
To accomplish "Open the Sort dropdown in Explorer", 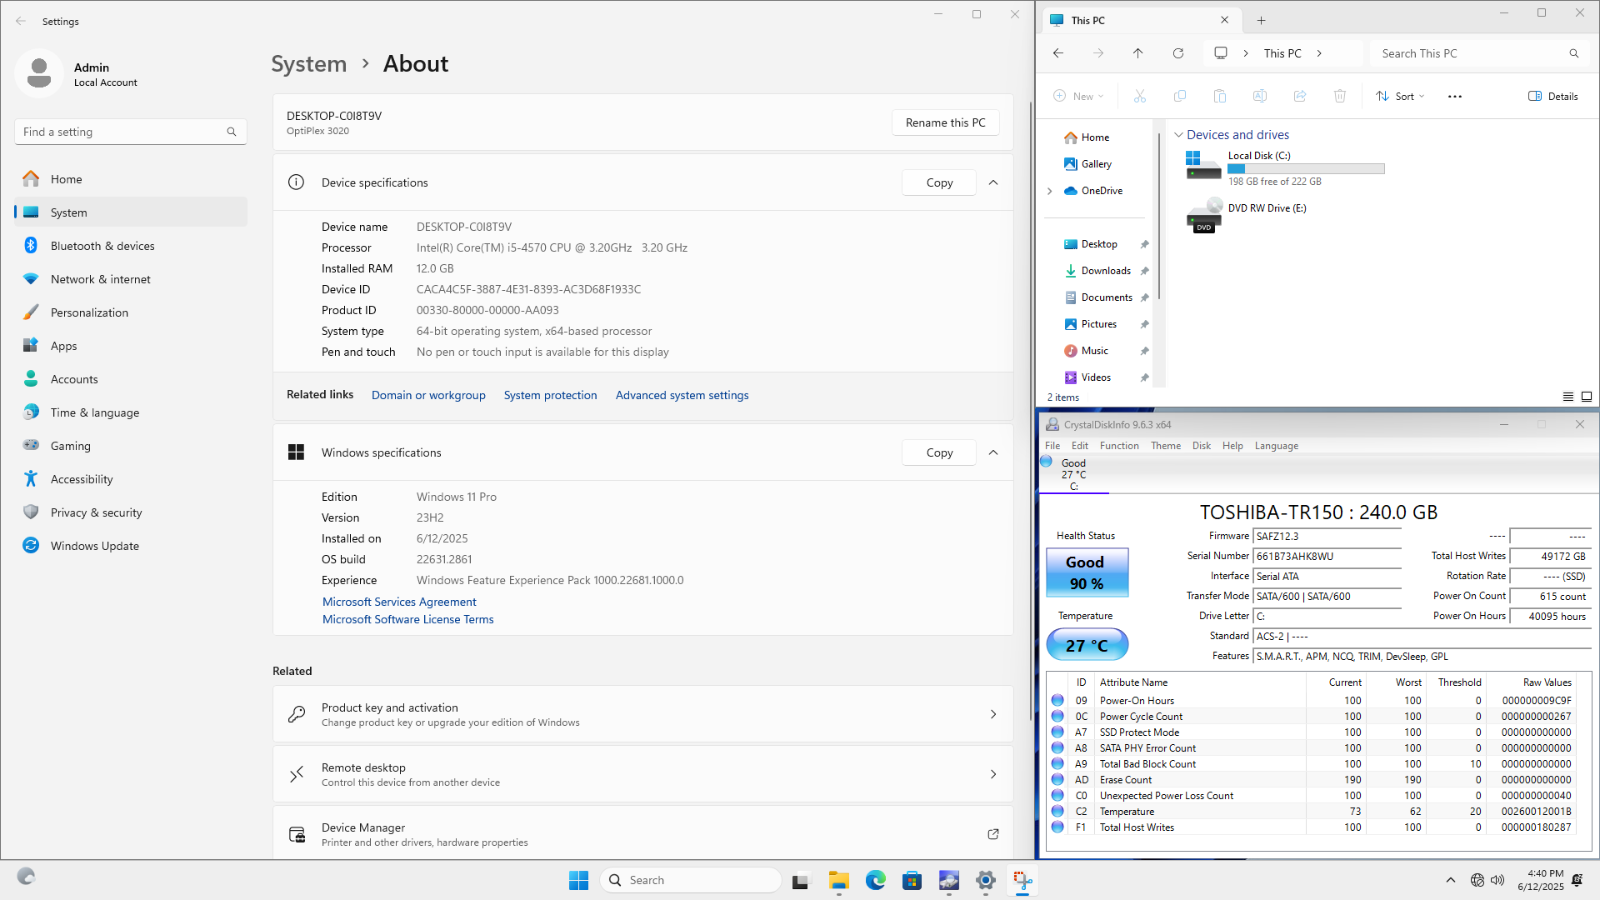I will 1400,96.
